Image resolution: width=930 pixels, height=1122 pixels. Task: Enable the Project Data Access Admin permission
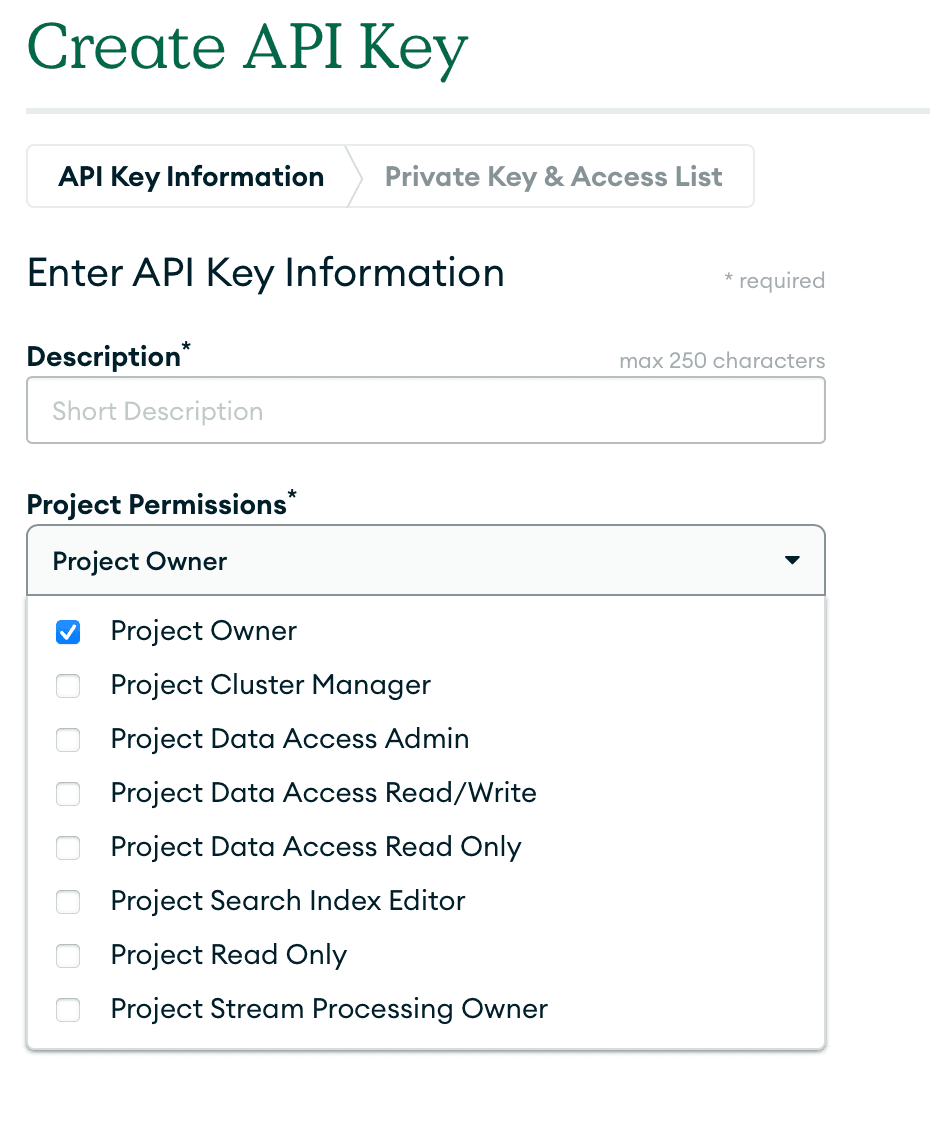tap(68, 740)
